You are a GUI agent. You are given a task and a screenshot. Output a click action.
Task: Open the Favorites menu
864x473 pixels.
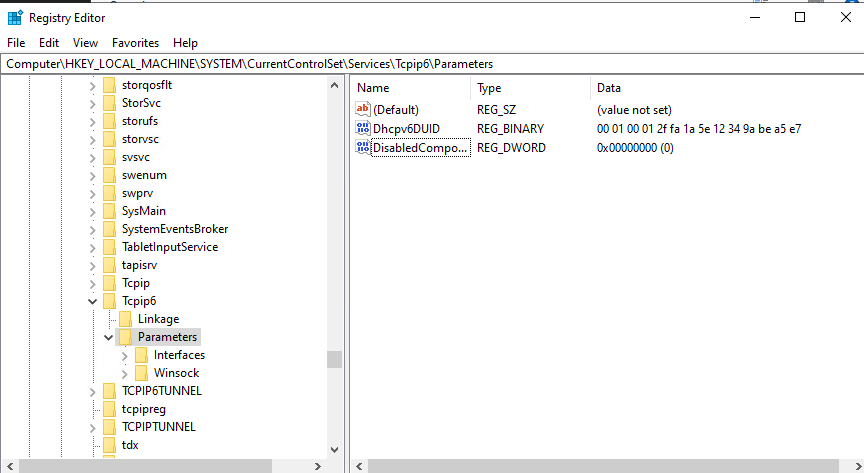tap(135, 43)
